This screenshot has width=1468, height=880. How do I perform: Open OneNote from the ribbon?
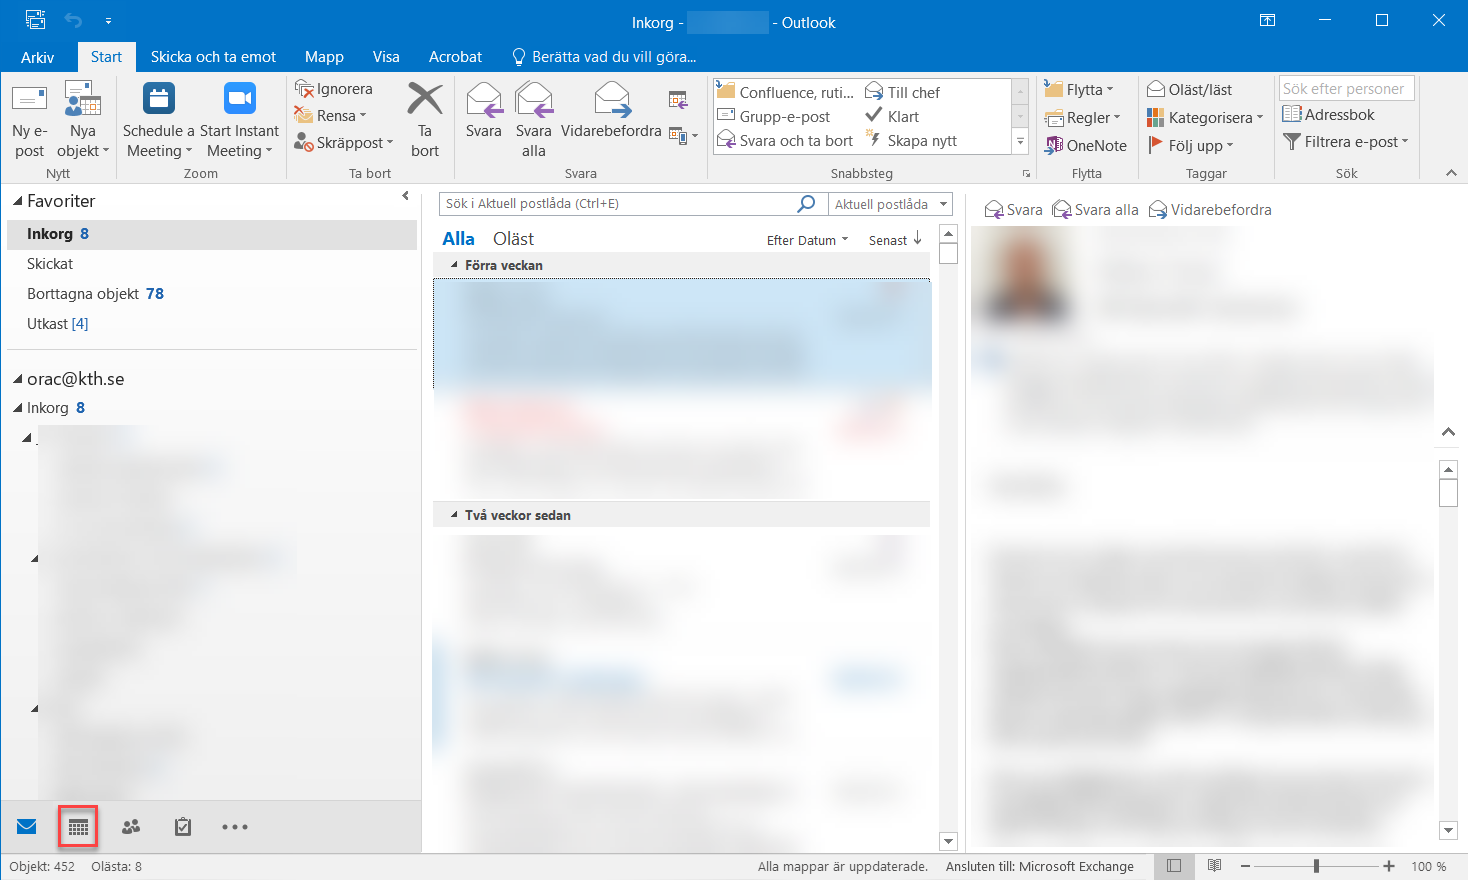[x=1085, y=145]
